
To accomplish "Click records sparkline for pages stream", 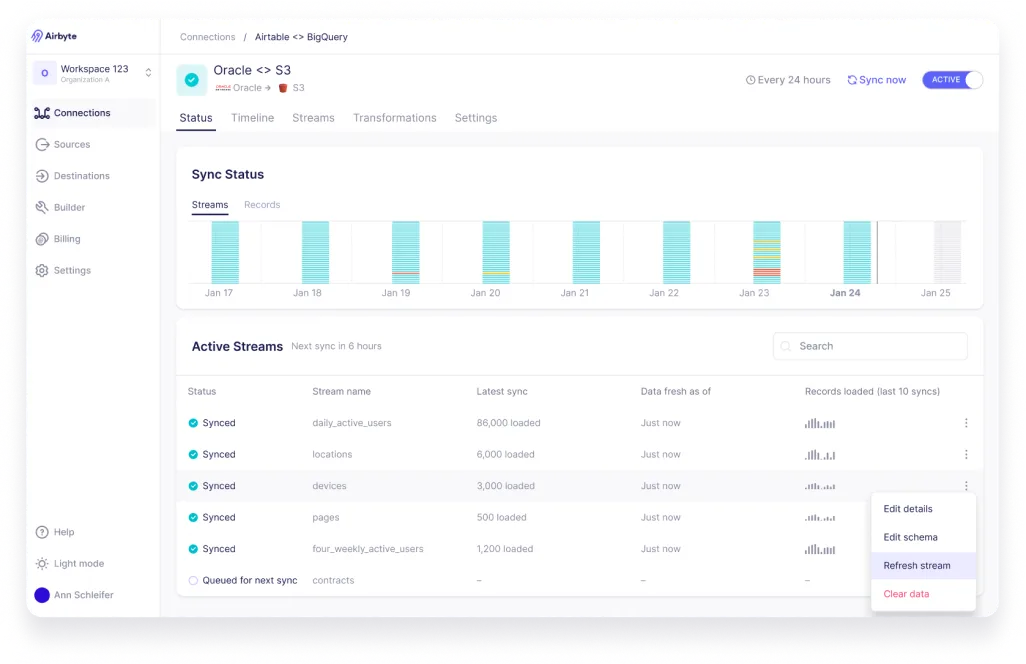I will (820, 517).
